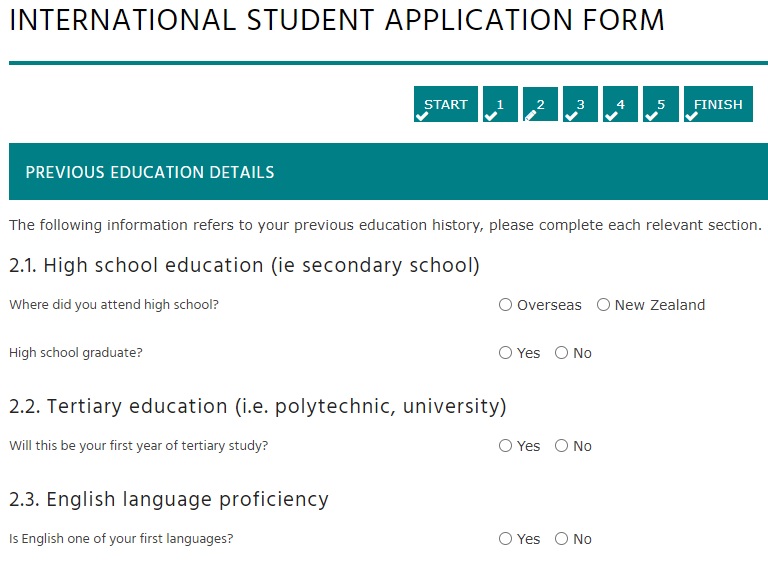Choose New Zealand as high school location
This screenshot has height=567, width=768.
click(x=604, y=305)
